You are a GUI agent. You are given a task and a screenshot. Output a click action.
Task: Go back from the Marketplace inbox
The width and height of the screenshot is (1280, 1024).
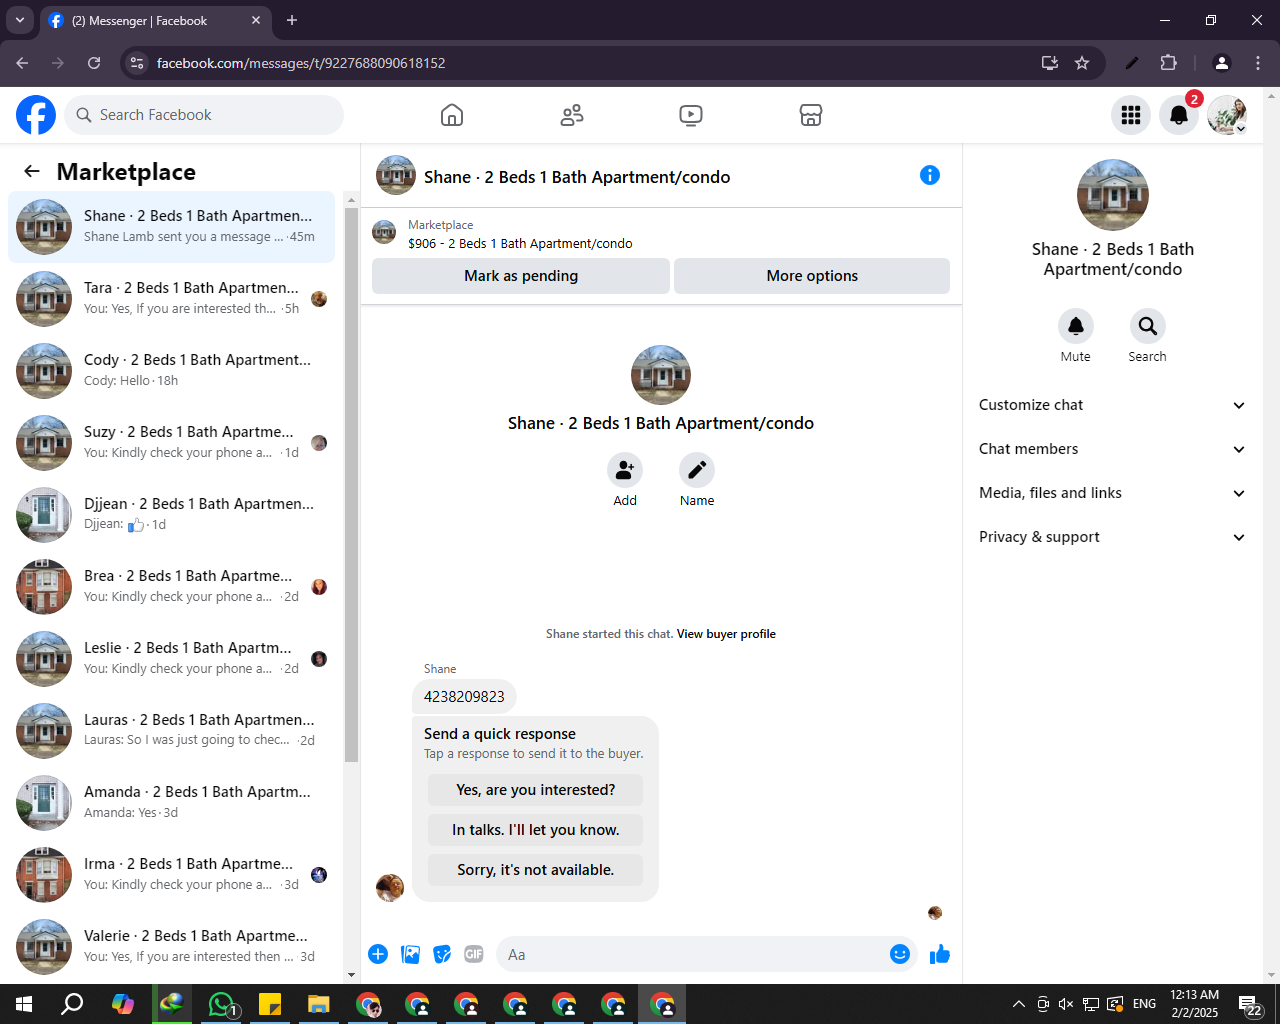32,171
